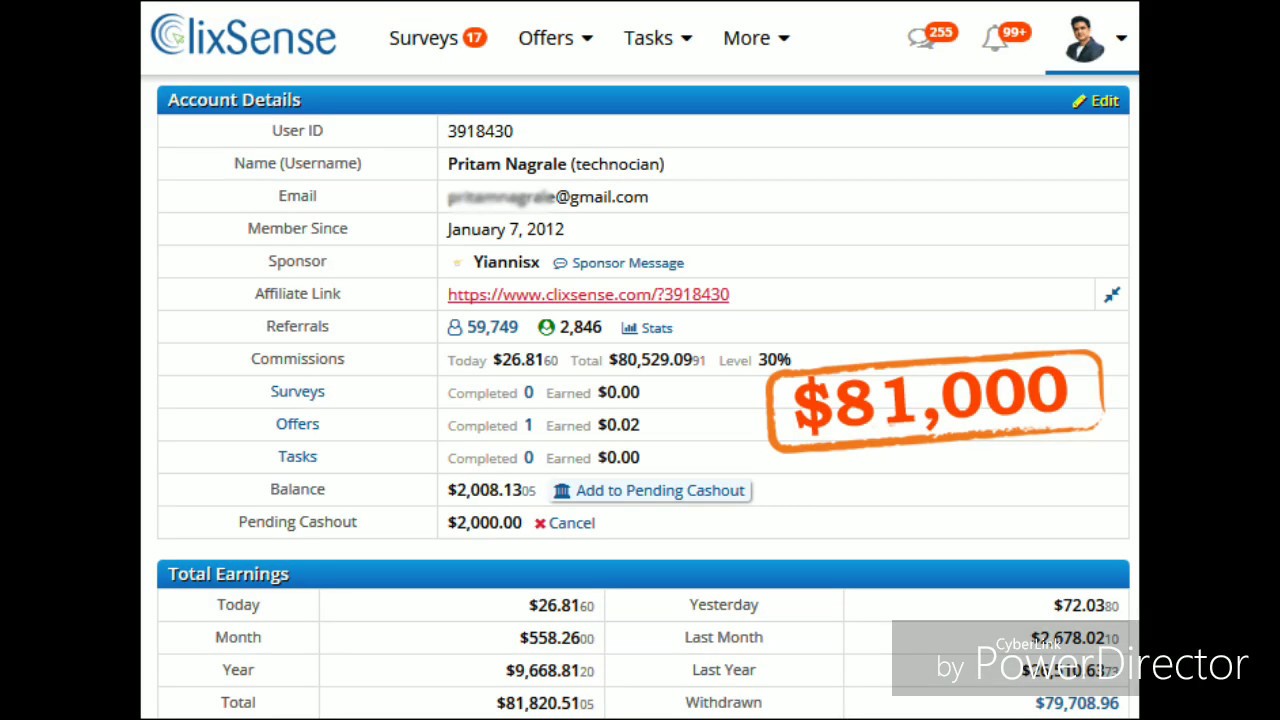Open the Surveys row link
1280x720 pixels.
point(297,391)
